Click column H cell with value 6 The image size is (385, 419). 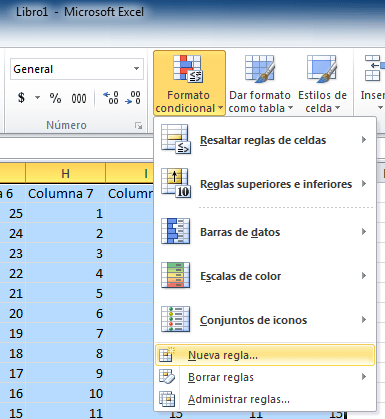point(65,313)
